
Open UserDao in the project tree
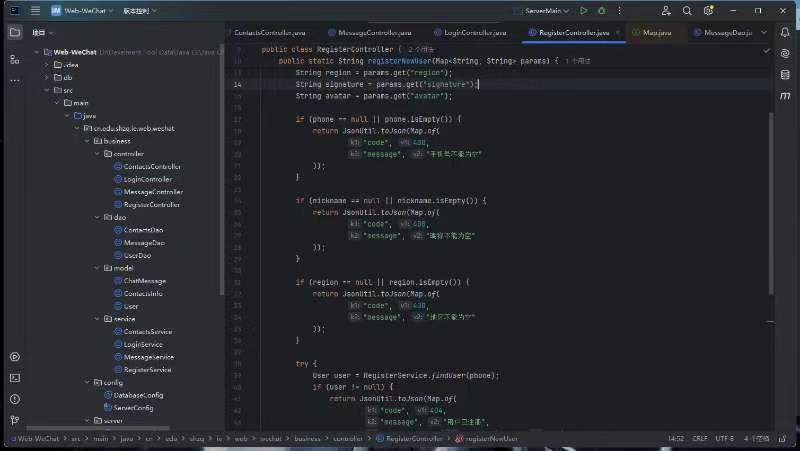point(137,255)
